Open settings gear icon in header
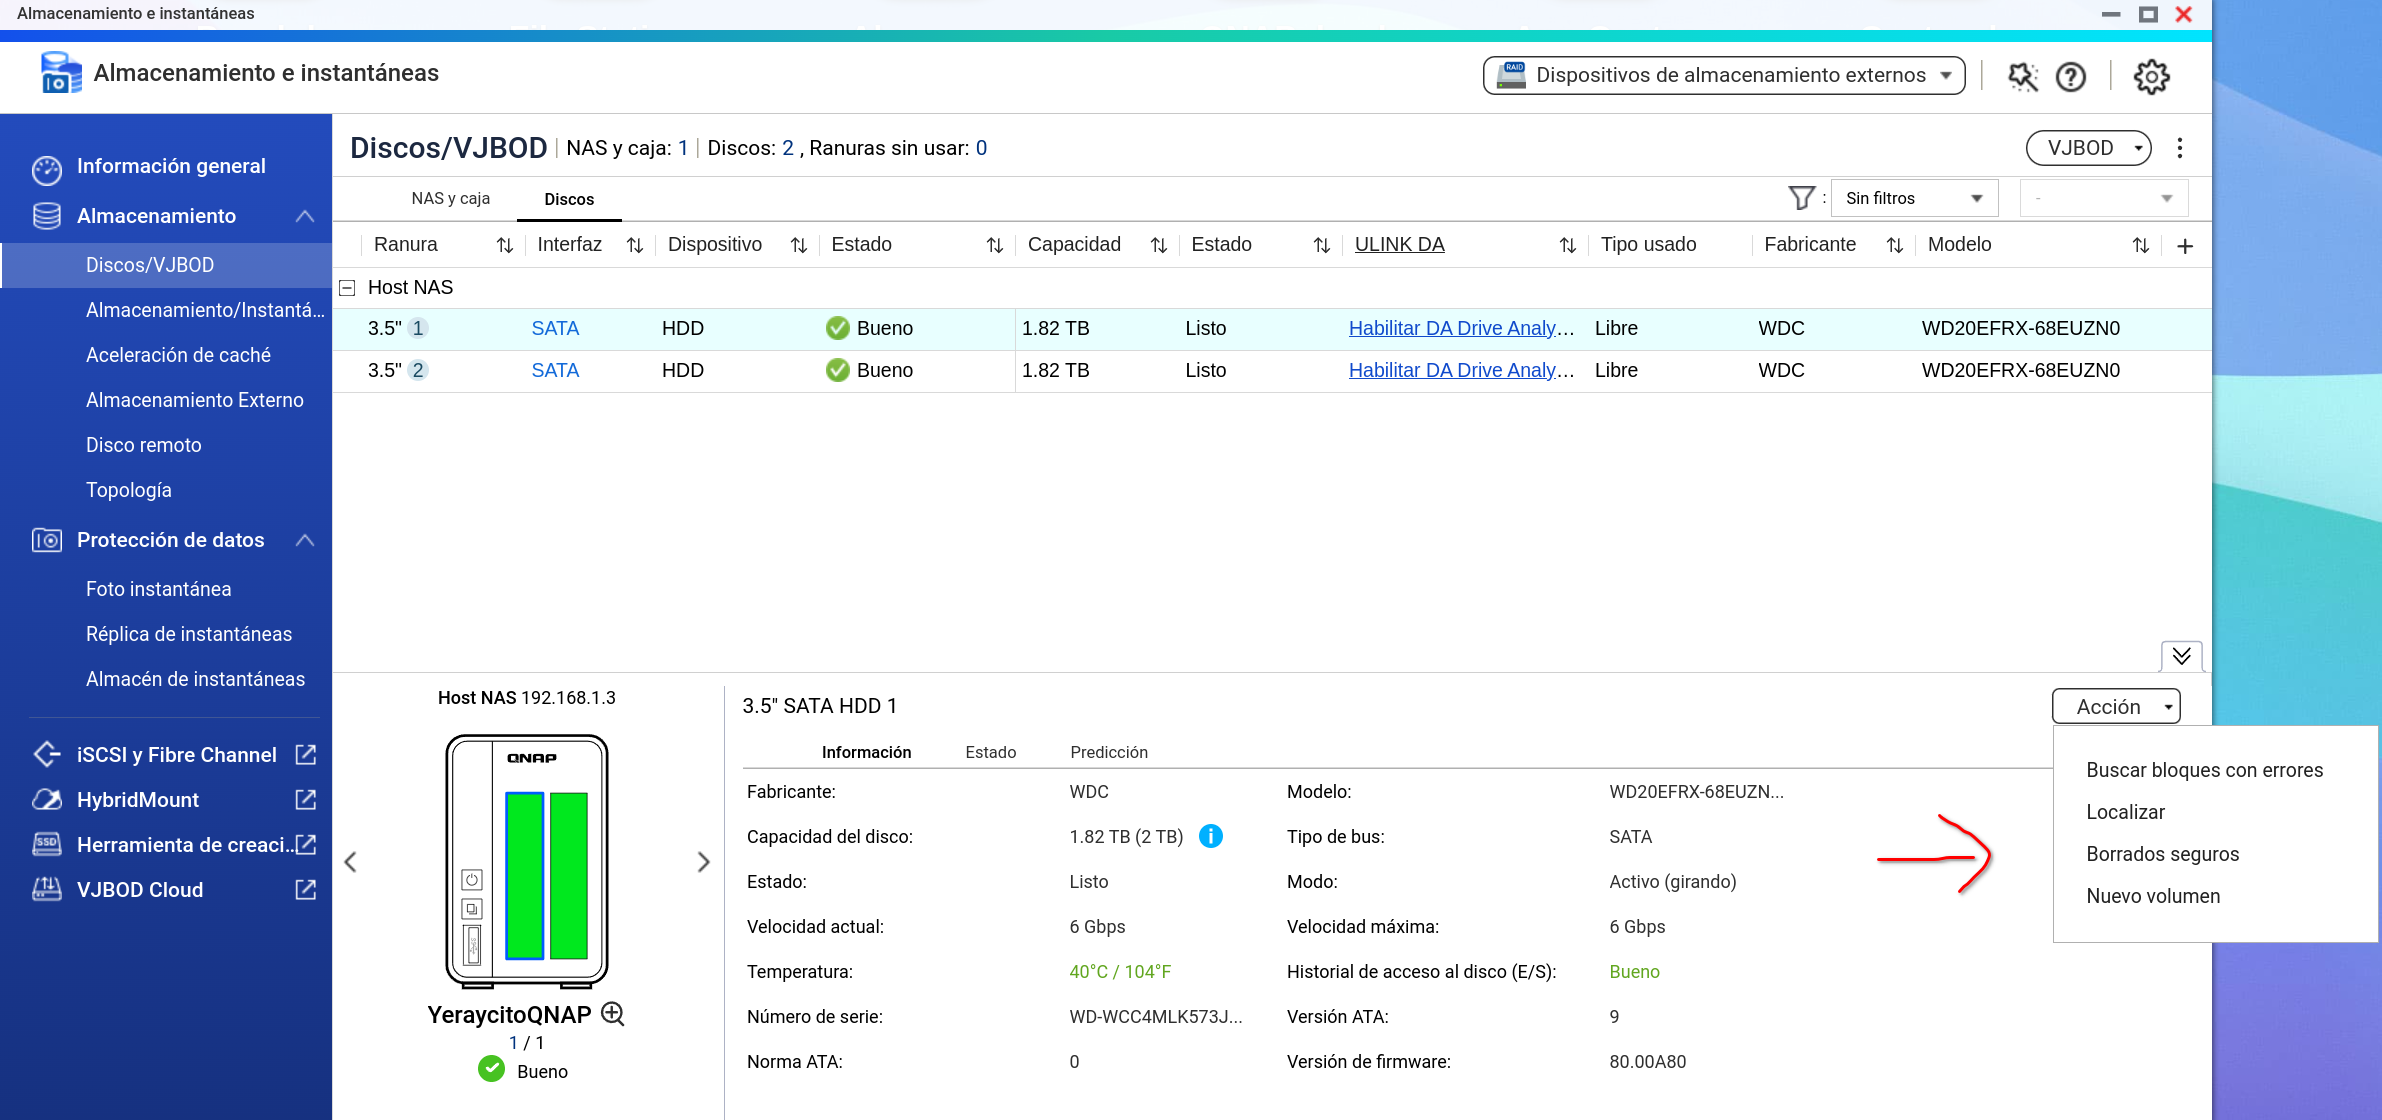This screenshot has width=2382, height=1120. (x=2151, y=77)
